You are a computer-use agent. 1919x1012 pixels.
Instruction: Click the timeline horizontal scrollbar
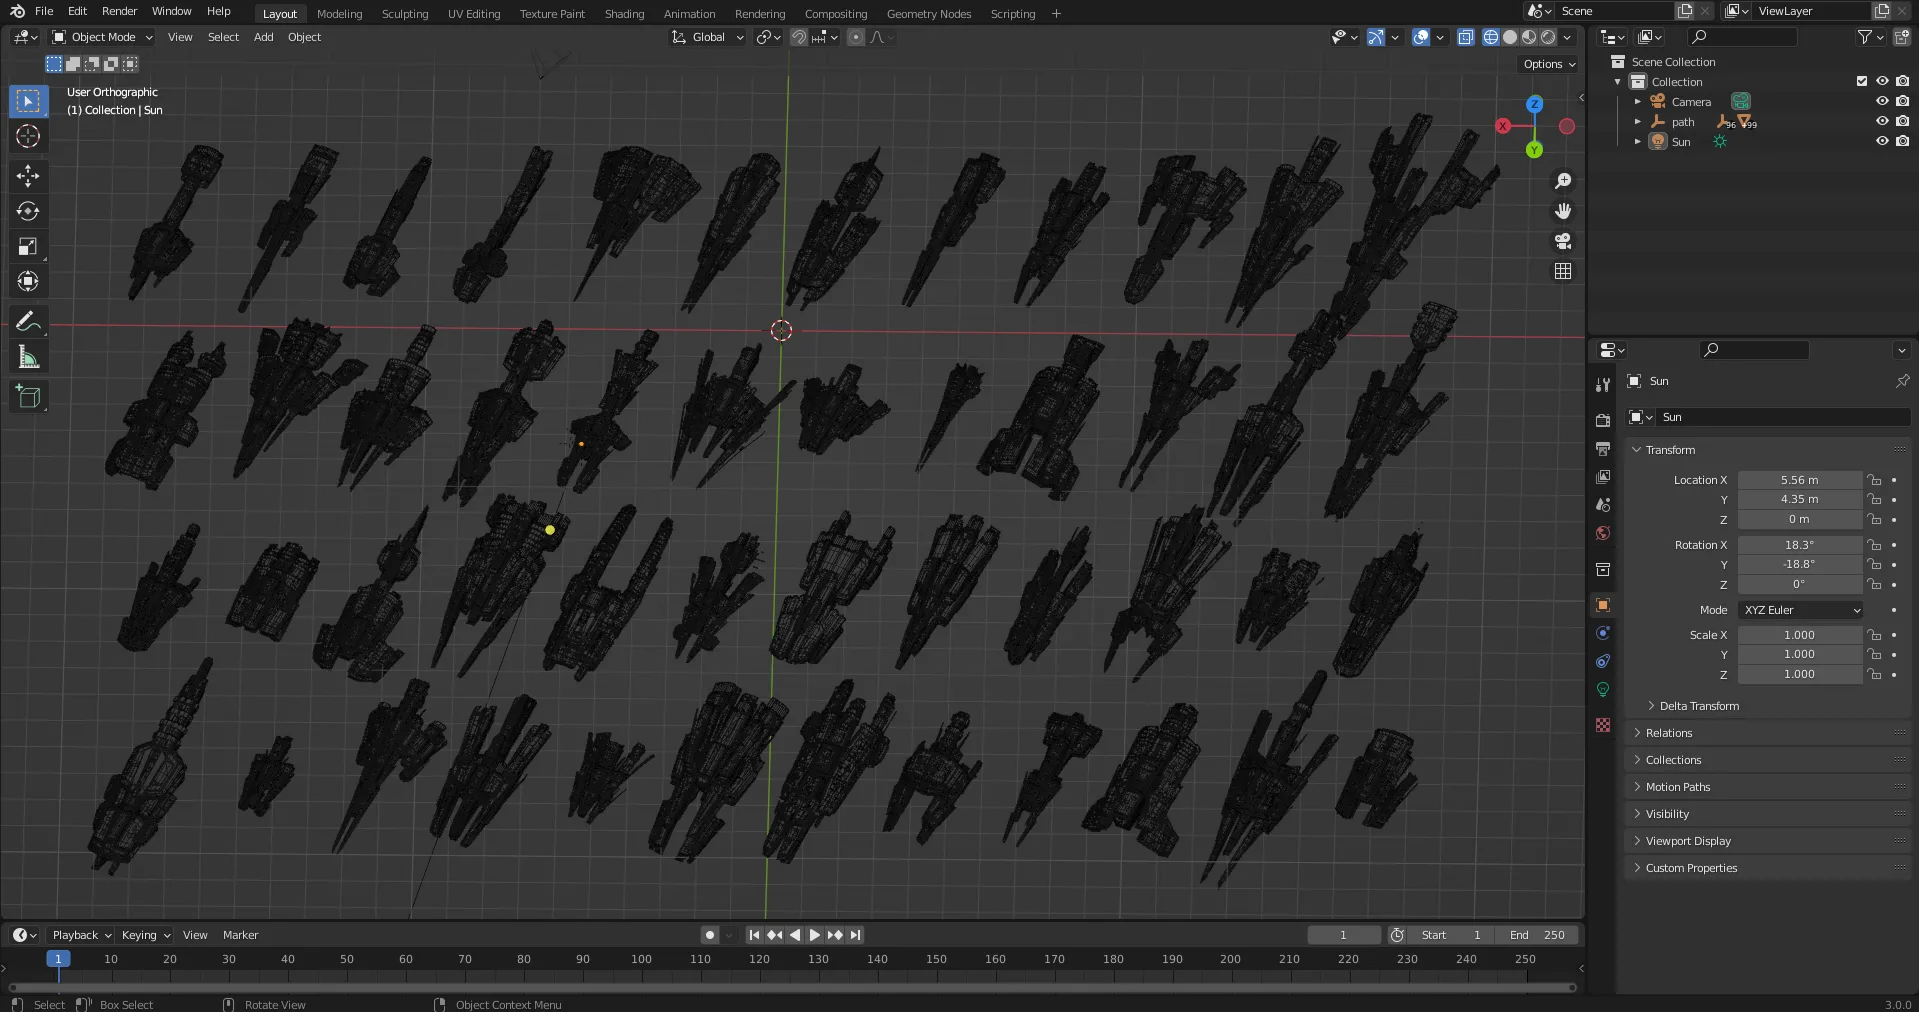coord(792,987)
